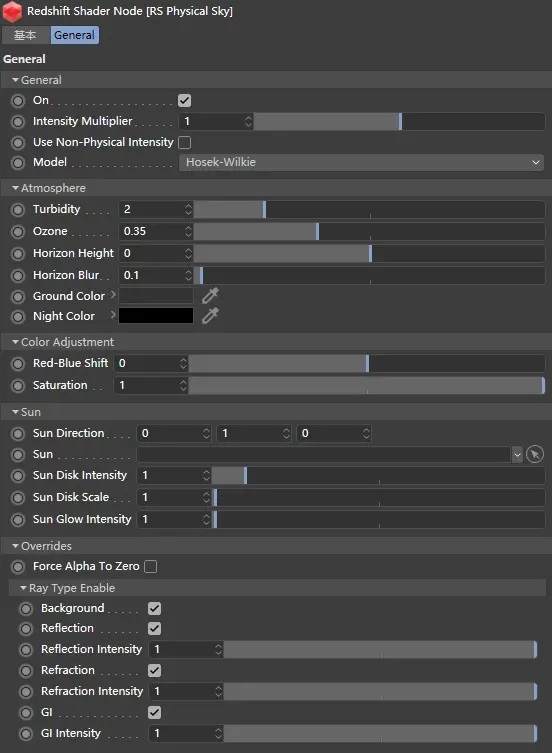This screenshot has height=753, width=552.
Task: Click animation dot beside Use Non-Physical Intensity
Action: point(18,143)
